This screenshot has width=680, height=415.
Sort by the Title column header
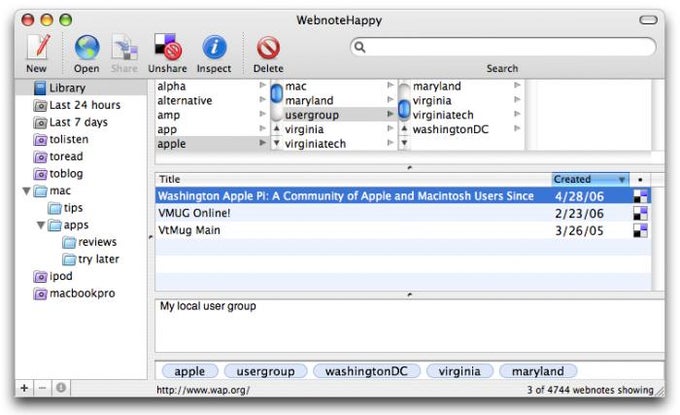pyautogui.click(x=353, y=180)
